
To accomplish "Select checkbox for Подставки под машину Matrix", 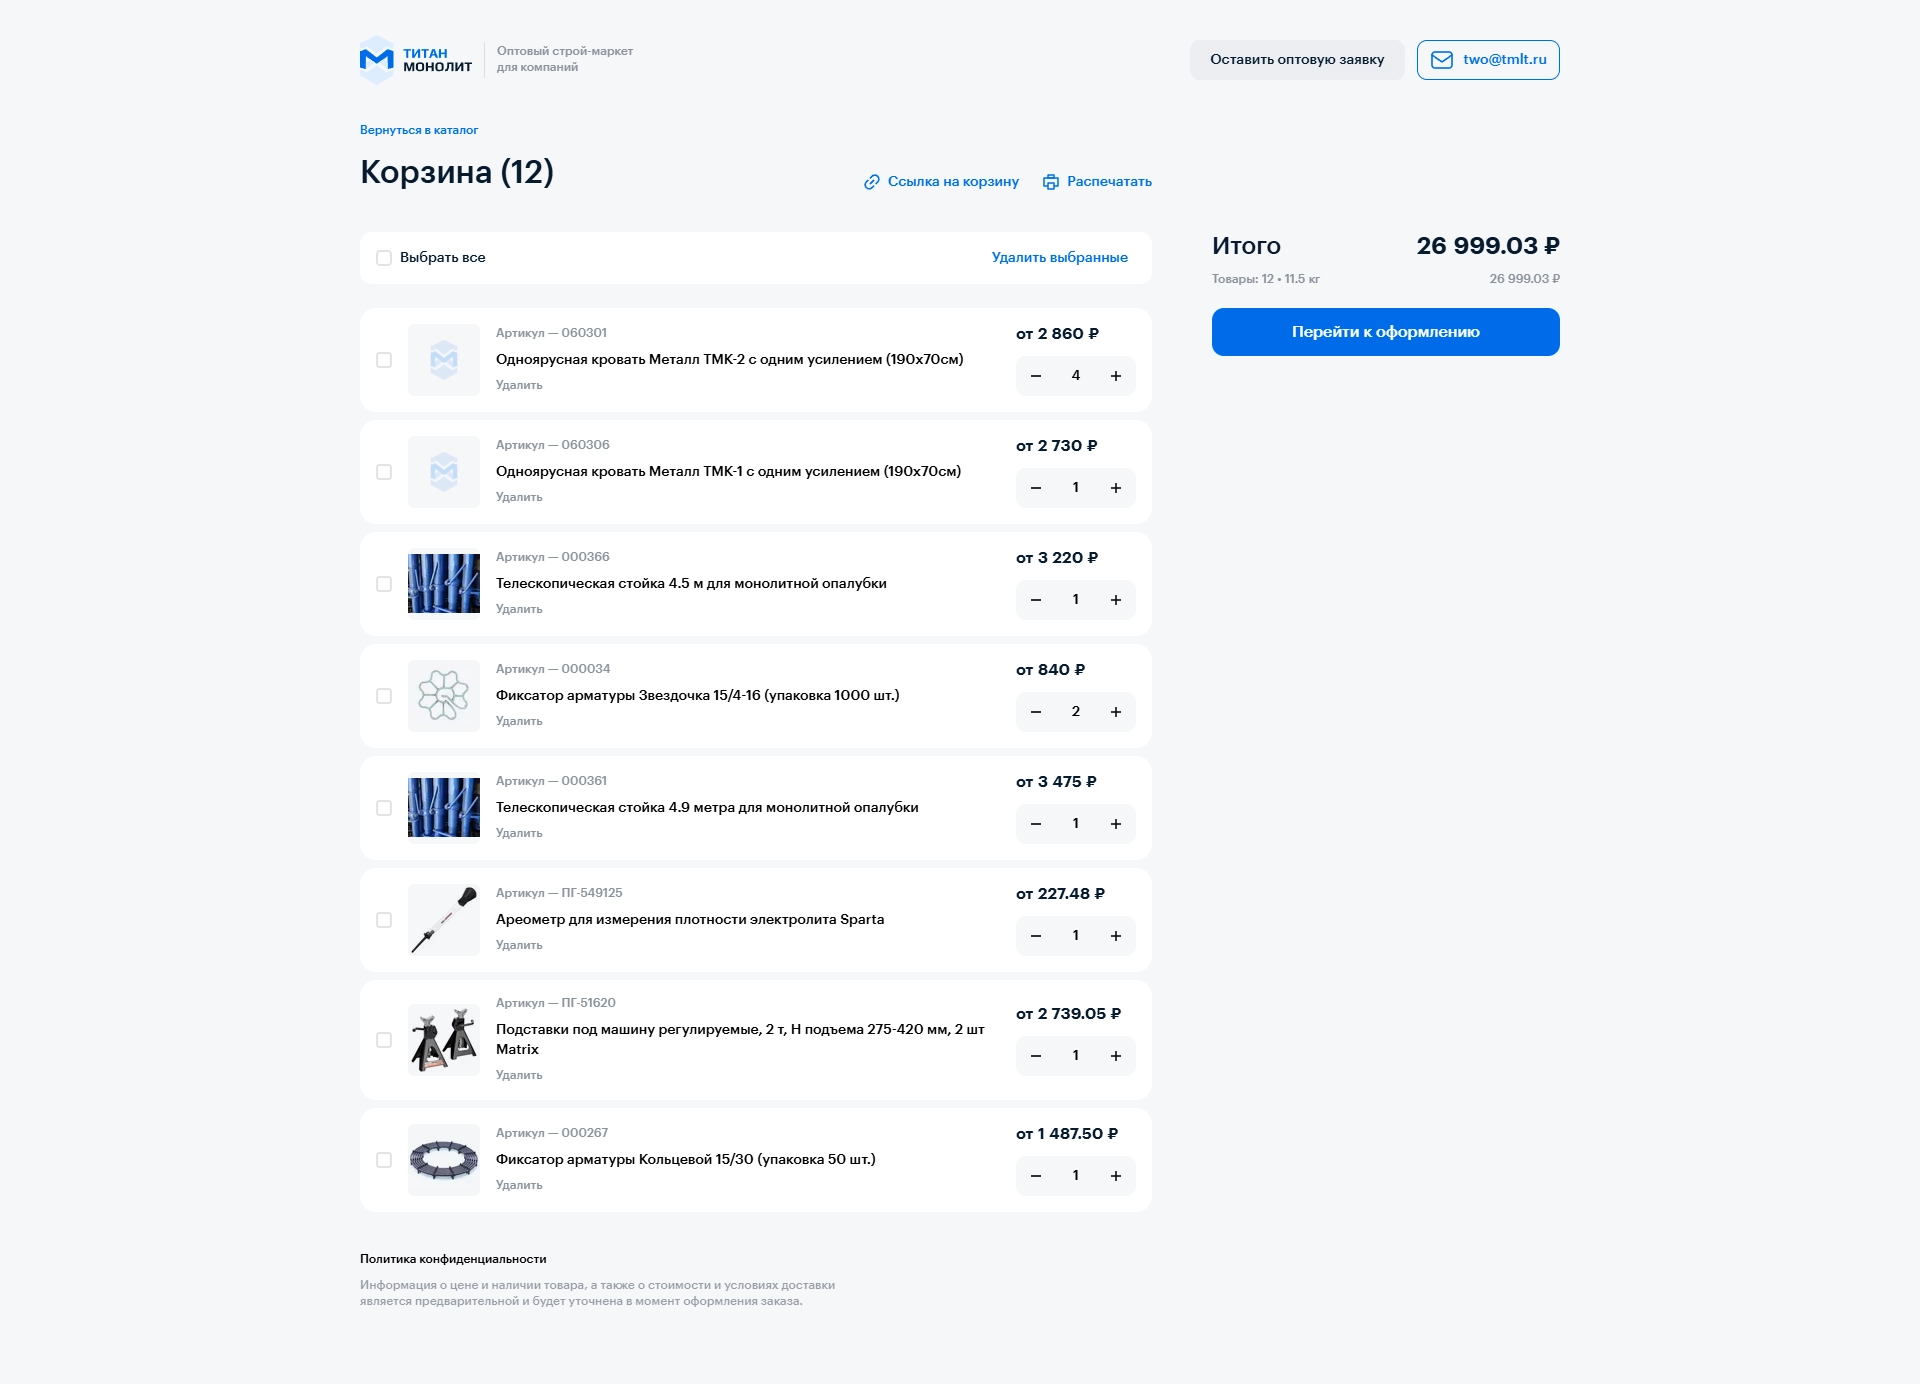I will coord(384,1040).
